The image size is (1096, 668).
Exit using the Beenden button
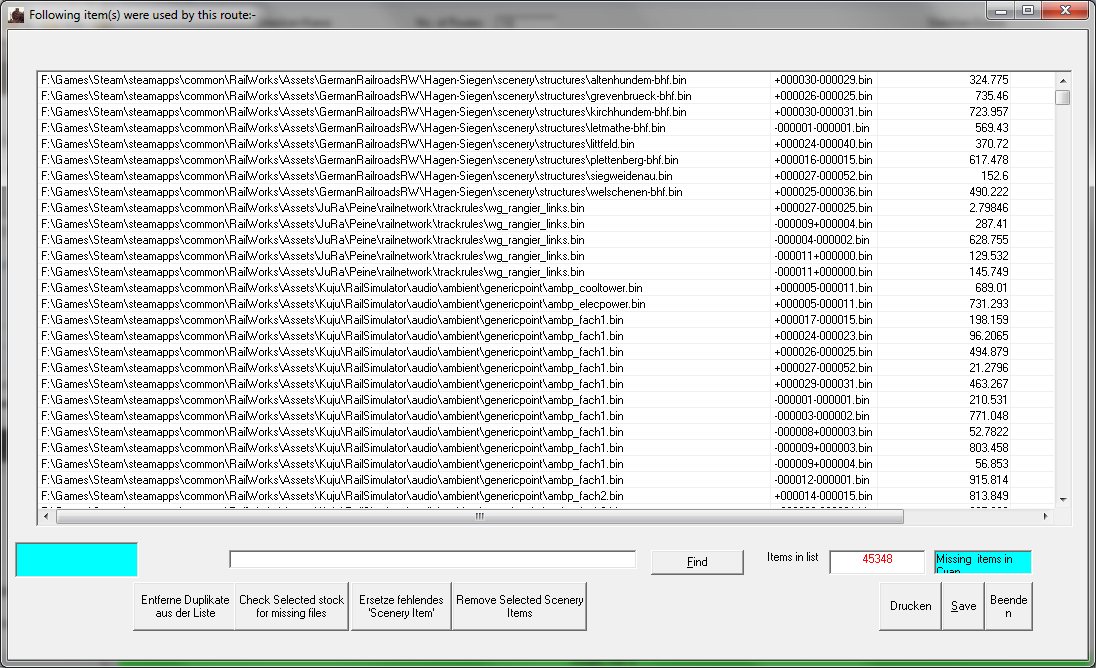pyautogui.click(x=1008, y=606)
